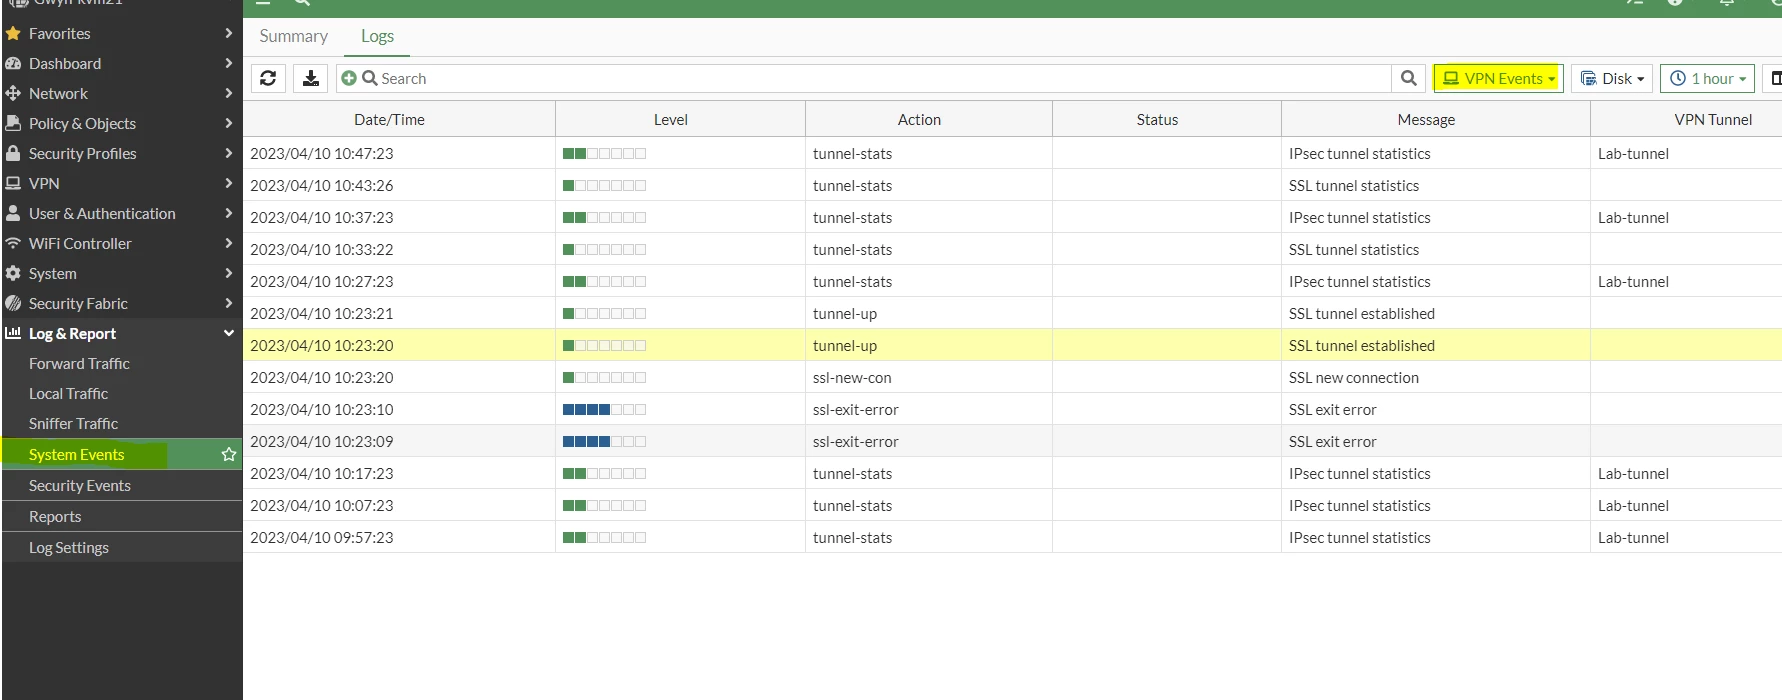Click the WiFi Controller wireless icon
This screenshot has height=700, width=1782.
pyautogui.click(x=13, y=244)
